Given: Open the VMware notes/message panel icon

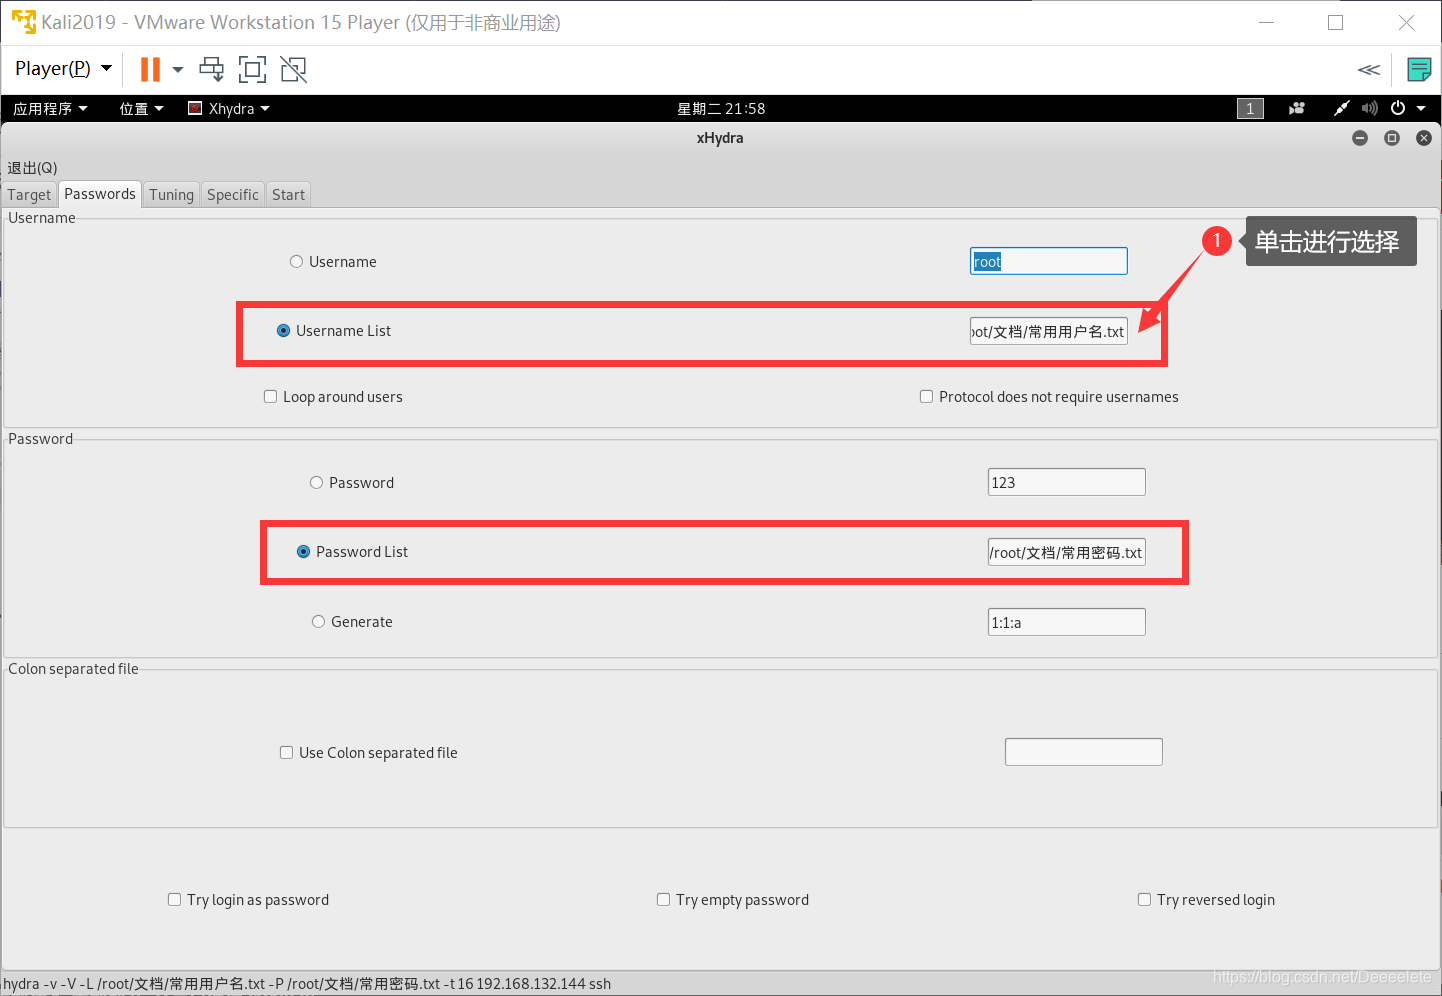Looking at the screenshot, I should [x=1418, y=69].
